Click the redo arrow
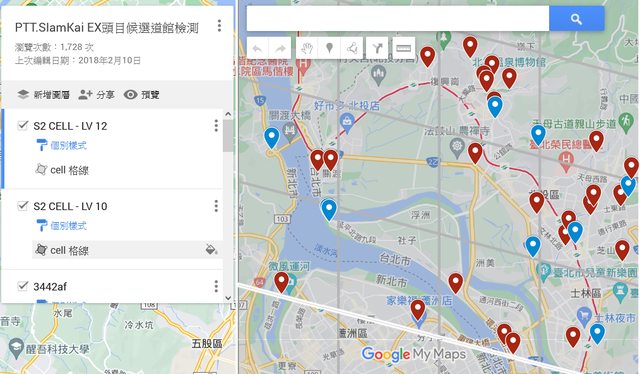This screenshot has height=374, width=640. [x=280, y=49]
